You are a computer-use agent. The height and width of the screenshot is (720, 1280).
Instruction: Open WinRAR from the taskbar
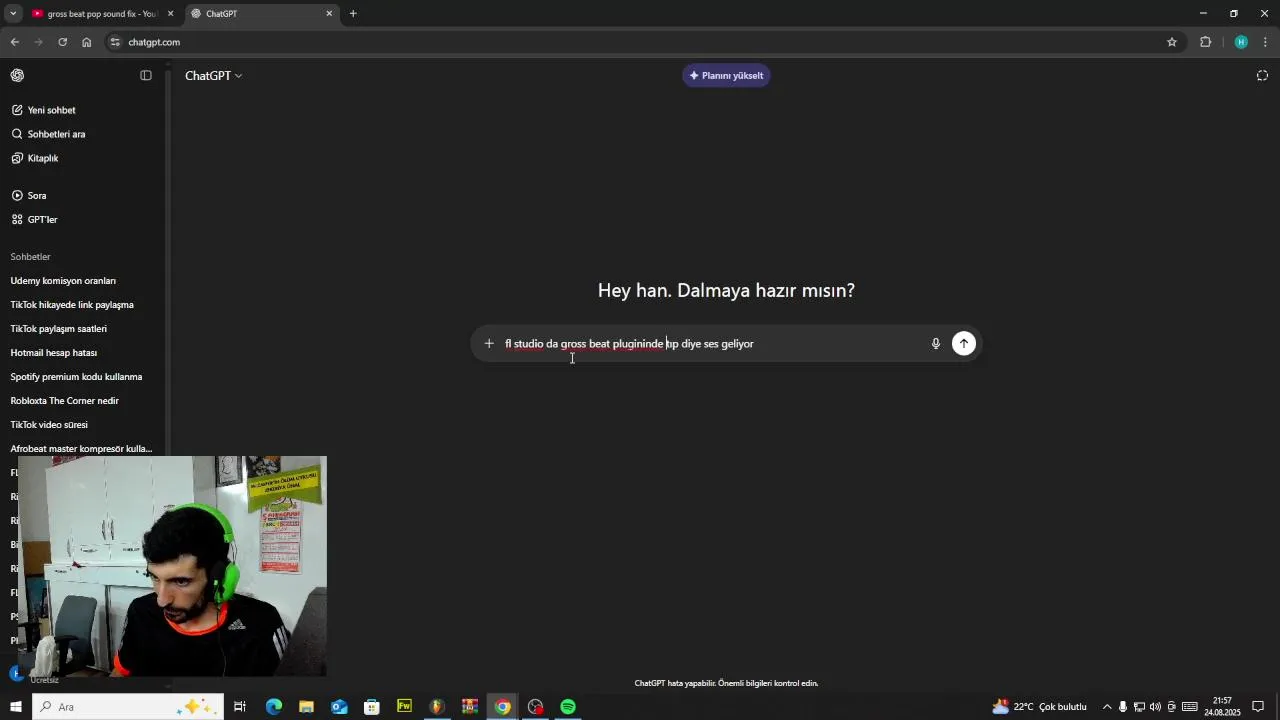click(469, 707)
